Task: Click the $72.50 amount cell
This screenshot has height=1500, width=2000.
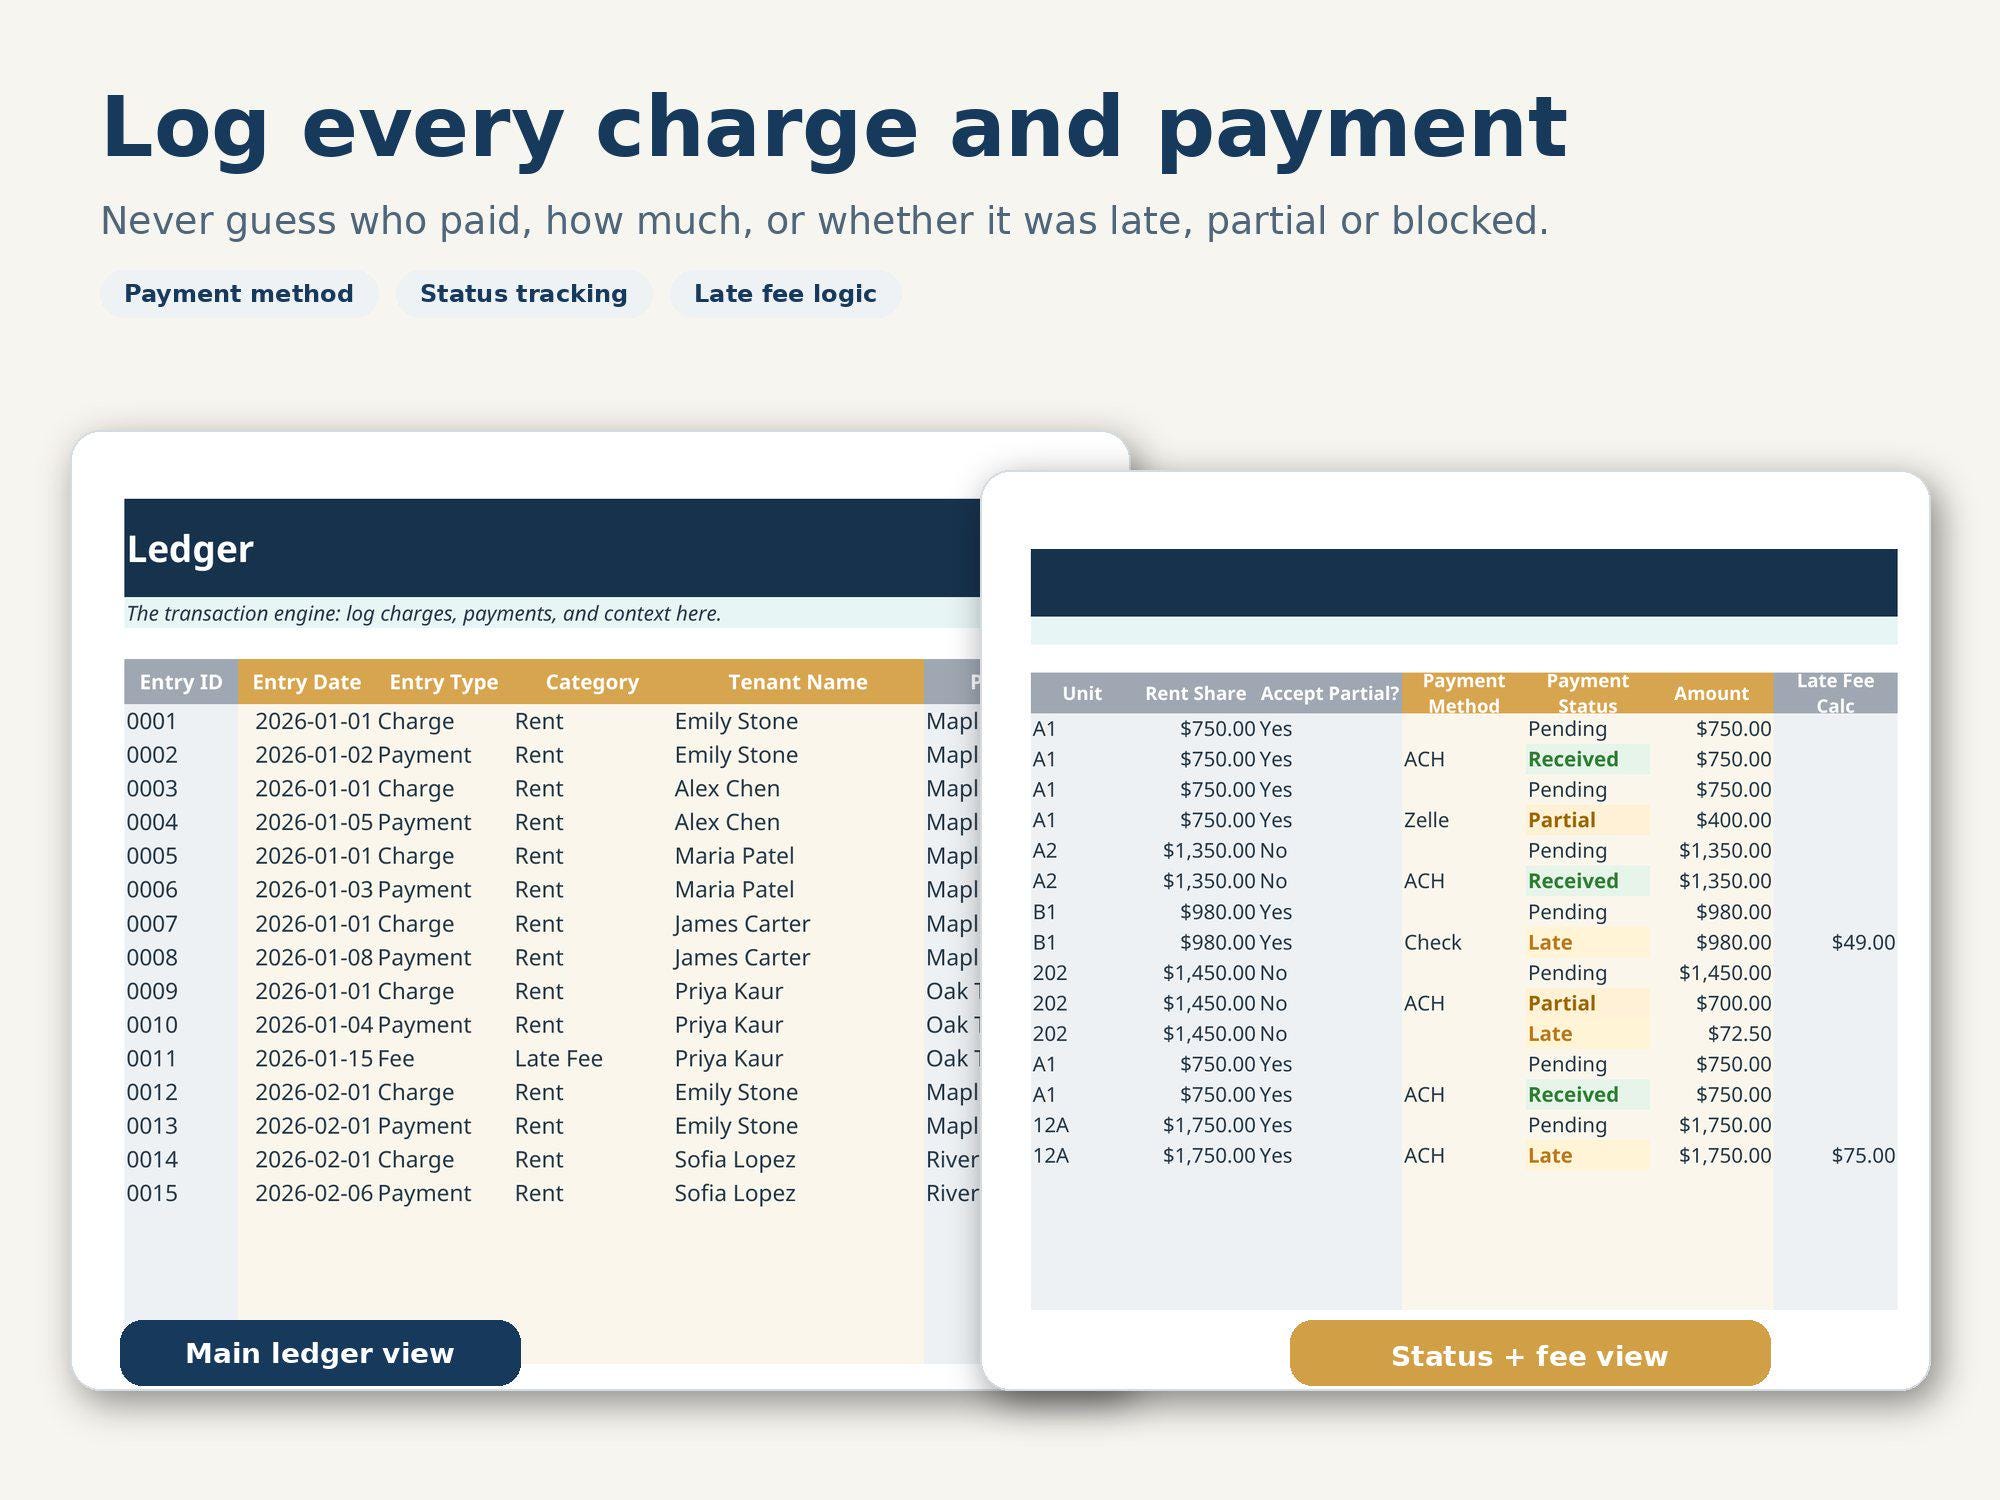Action: (x=1739, y=1033)
